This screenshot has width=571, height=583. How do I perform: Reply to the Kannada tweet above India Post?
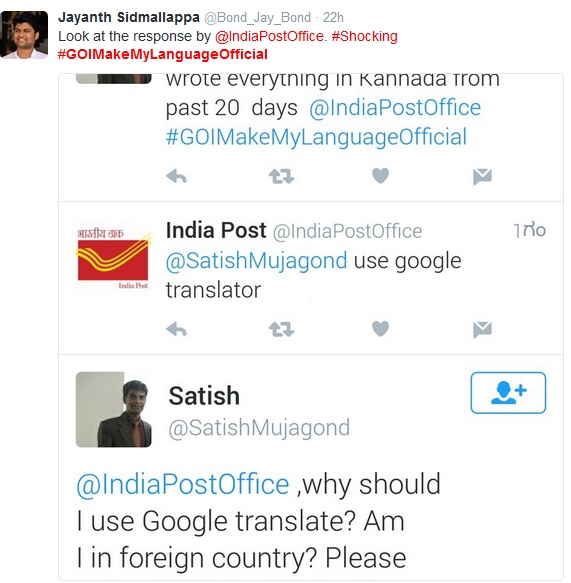(x=176, y=176)
